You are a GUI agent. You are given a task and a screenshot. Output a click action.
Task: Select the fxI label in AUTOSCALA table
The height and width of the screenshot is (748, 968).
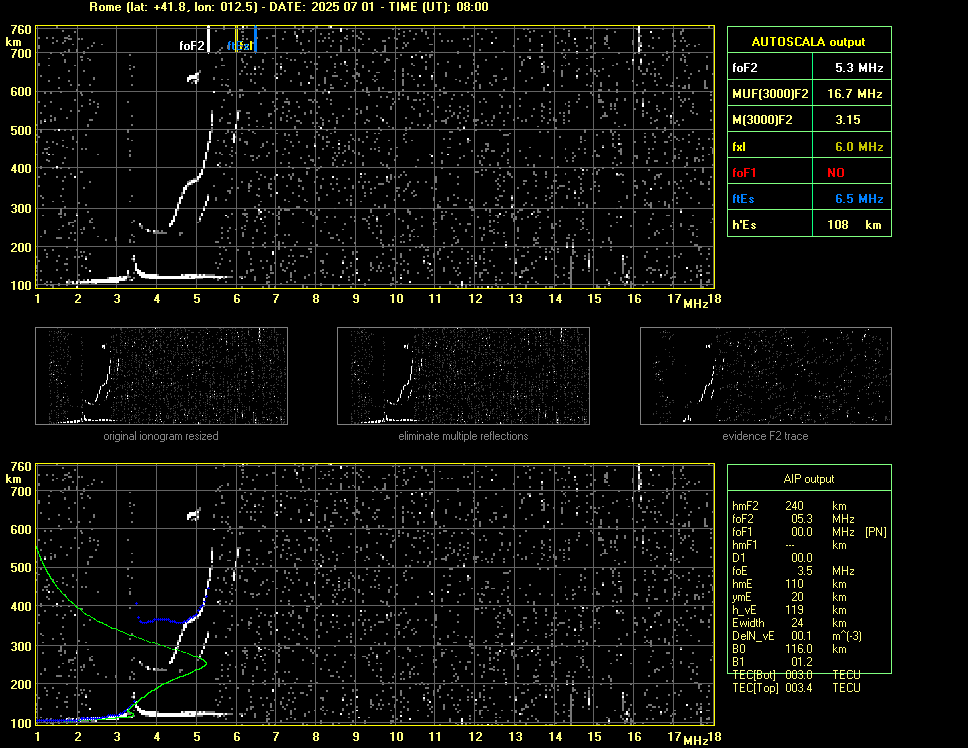(739, 147)
